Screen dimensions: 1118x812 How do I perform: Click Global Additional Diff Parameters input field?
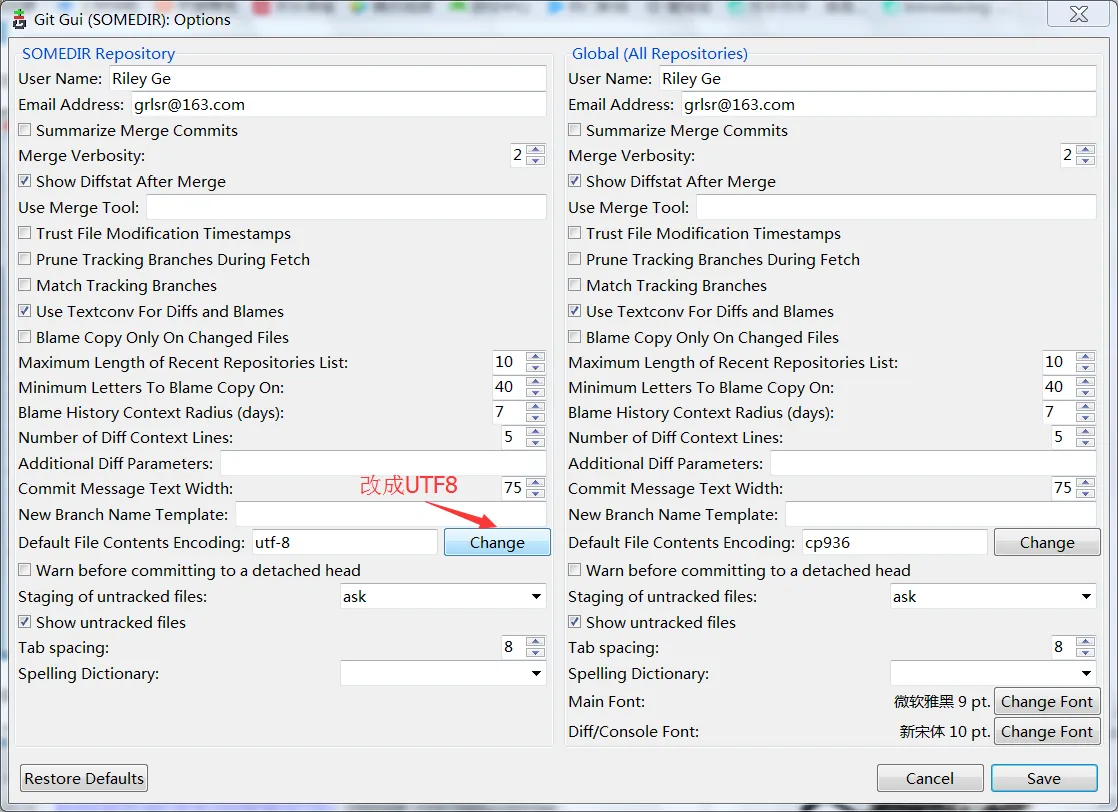click(933, 463)
